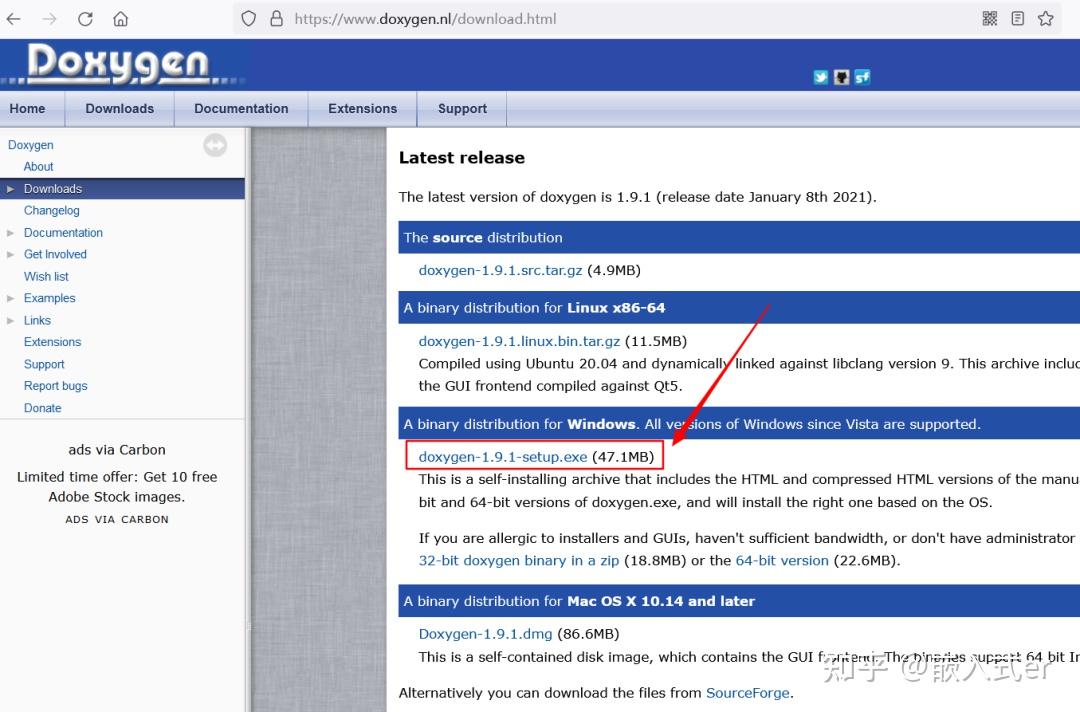
Task: Download doxygen-1.9.1.src.tar.gz link
Action: tap(500, 270)
